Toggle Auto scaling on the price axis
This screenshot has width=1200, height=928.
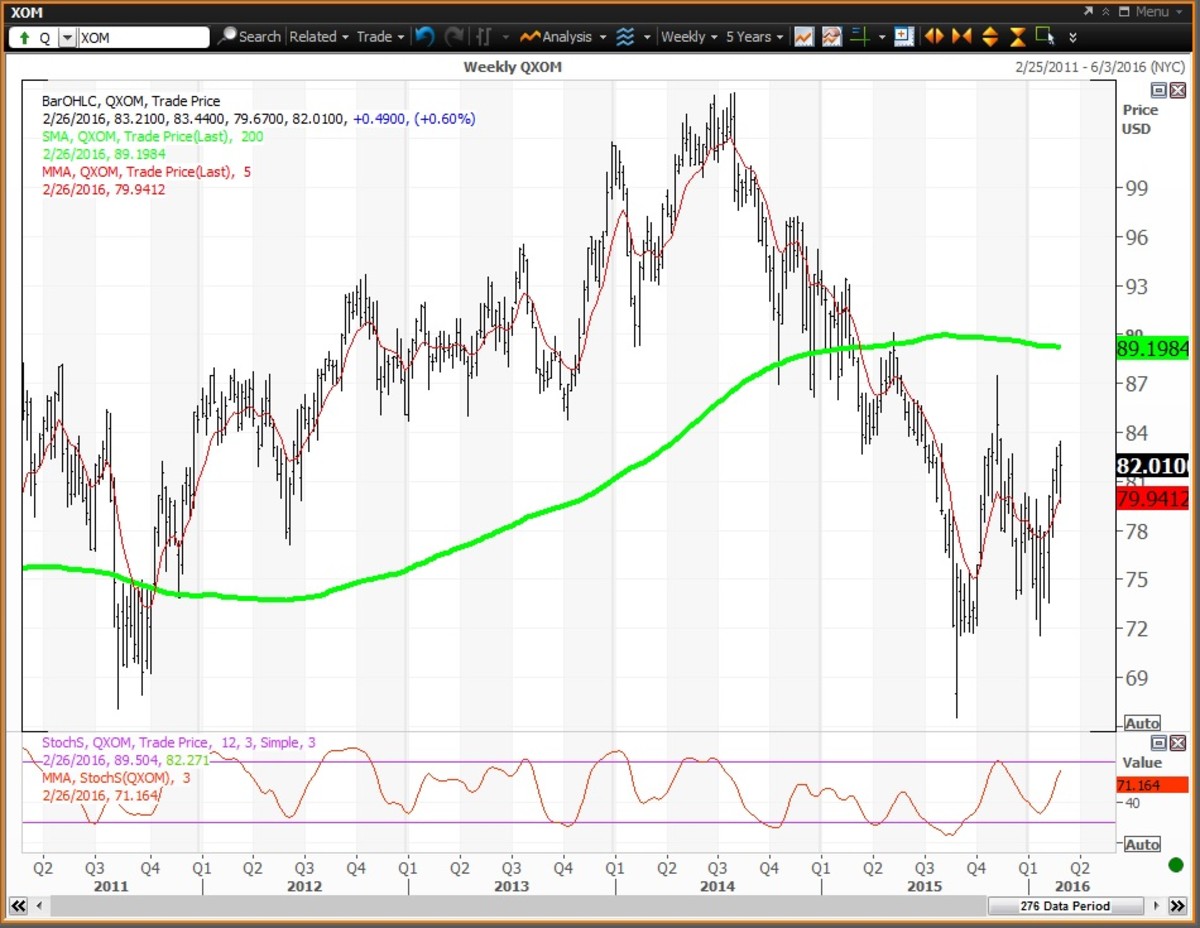tap(1142, 723)
